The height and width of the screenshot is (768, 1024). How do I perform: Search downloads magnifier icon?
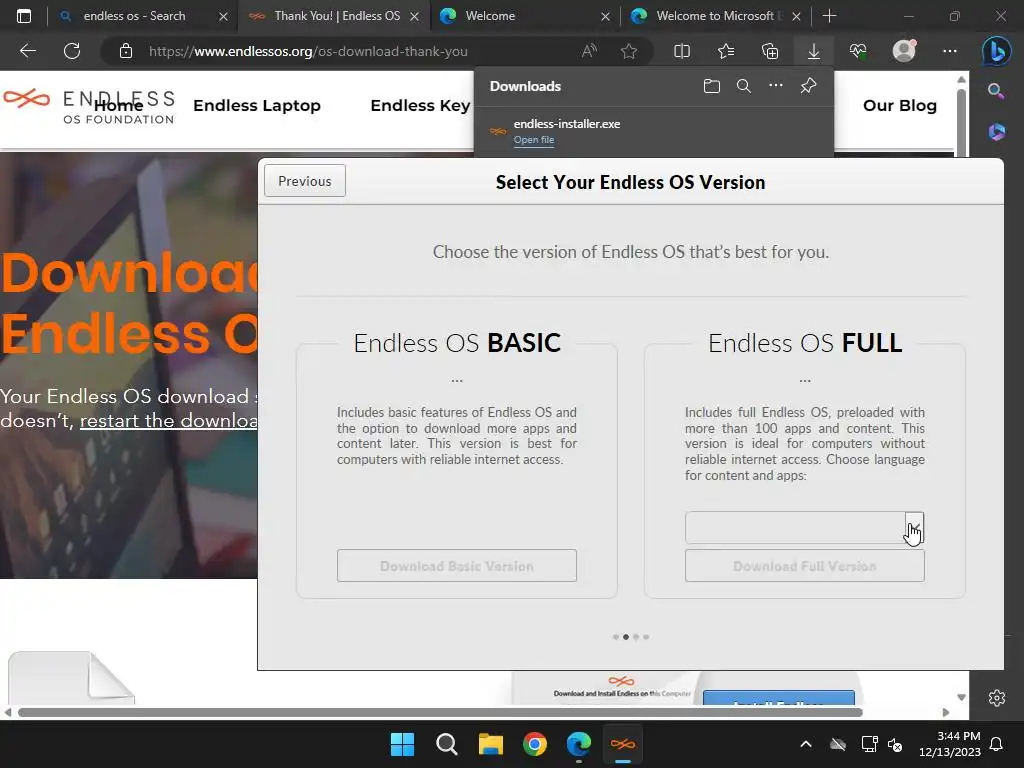pos(743,86)
